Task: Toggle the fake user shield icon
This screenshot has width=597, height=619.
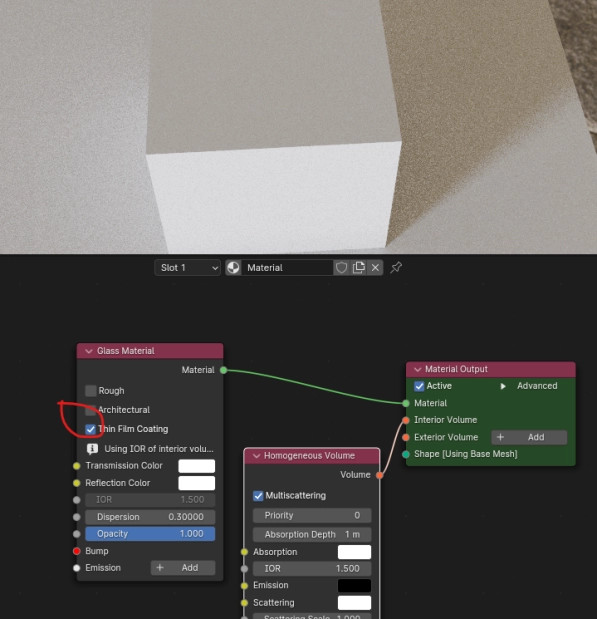Action: [341, 268]
